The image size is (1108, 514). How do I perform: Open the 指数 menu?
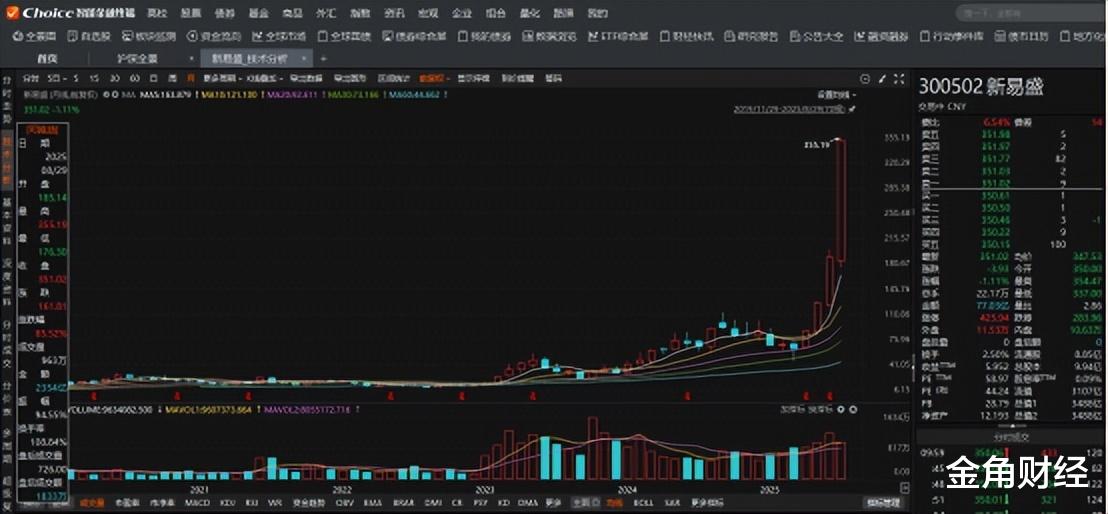tap(360, 13)
